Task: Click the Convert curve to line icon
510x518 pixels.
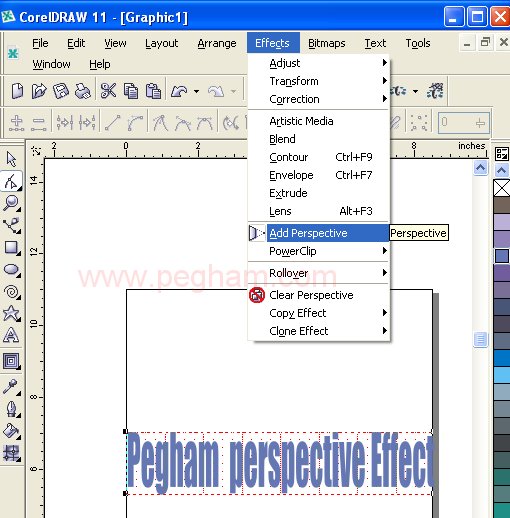Action: tap(113, 123)
